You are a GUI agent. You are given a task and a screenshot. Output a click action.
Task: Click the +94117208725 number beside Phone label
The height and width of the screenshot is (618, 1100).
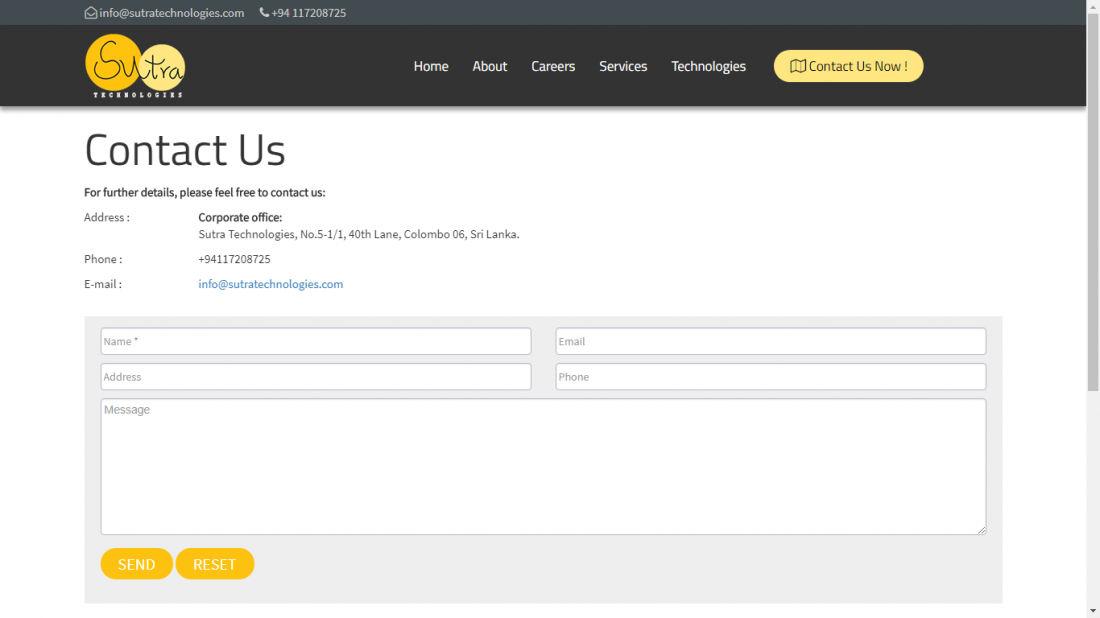pyautogui.click(x=234, y=259)
